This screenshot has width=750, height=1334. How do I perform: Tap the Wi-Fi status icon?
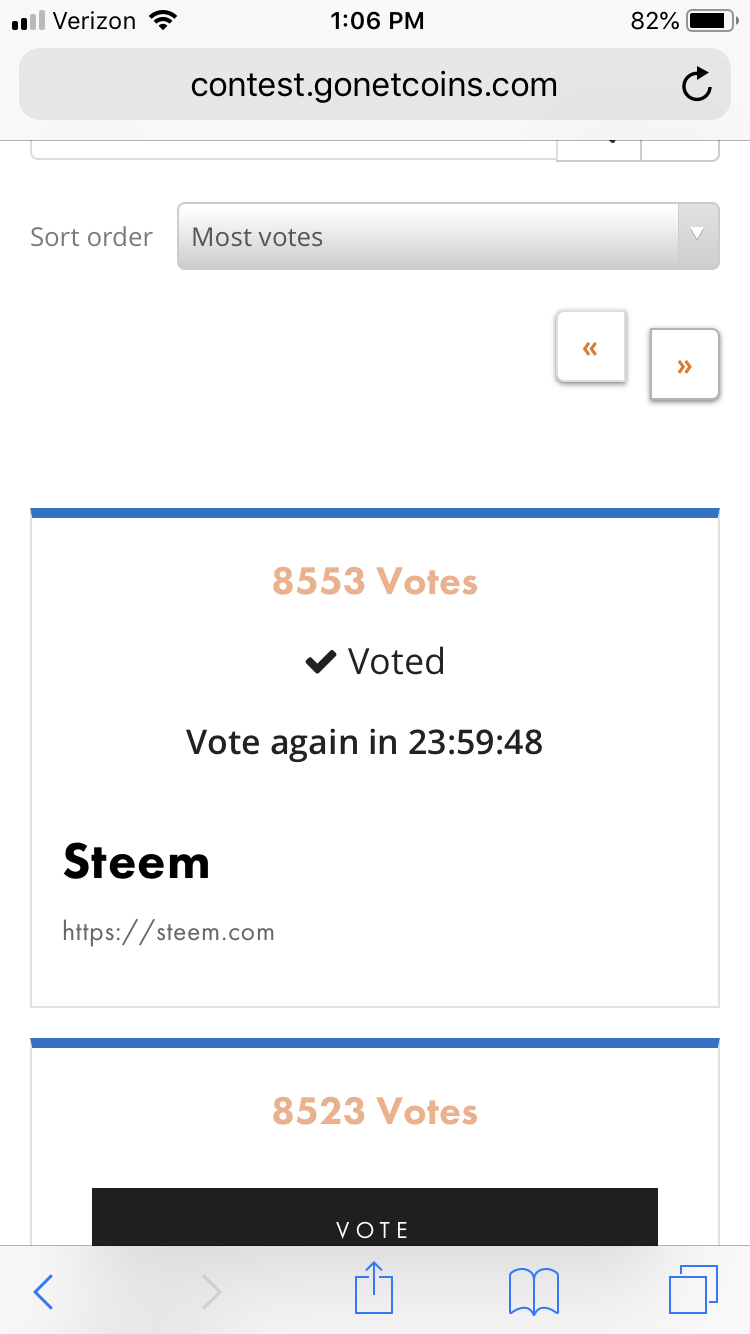pos(161,21)
